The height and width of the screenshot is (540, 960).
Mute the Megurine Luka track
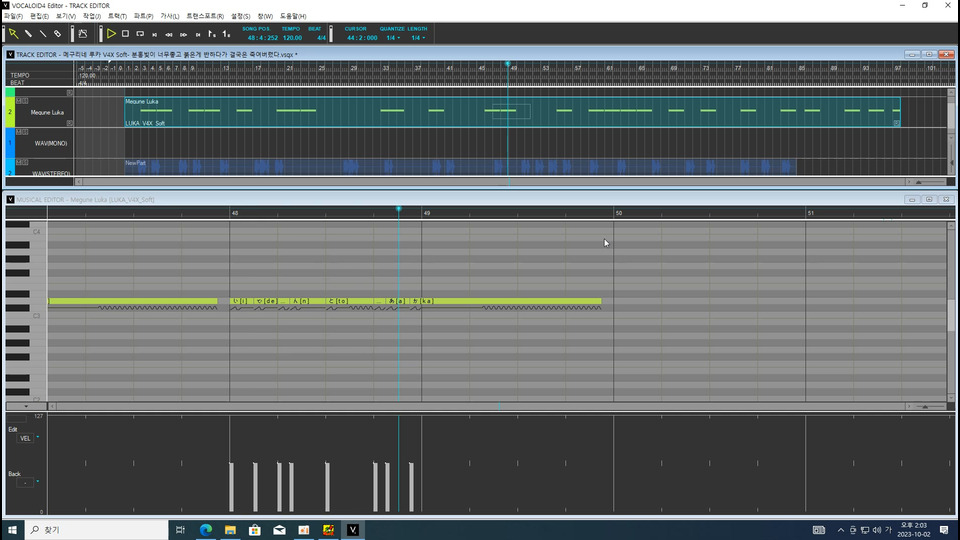pyautogui.click(x=18, y=100)
